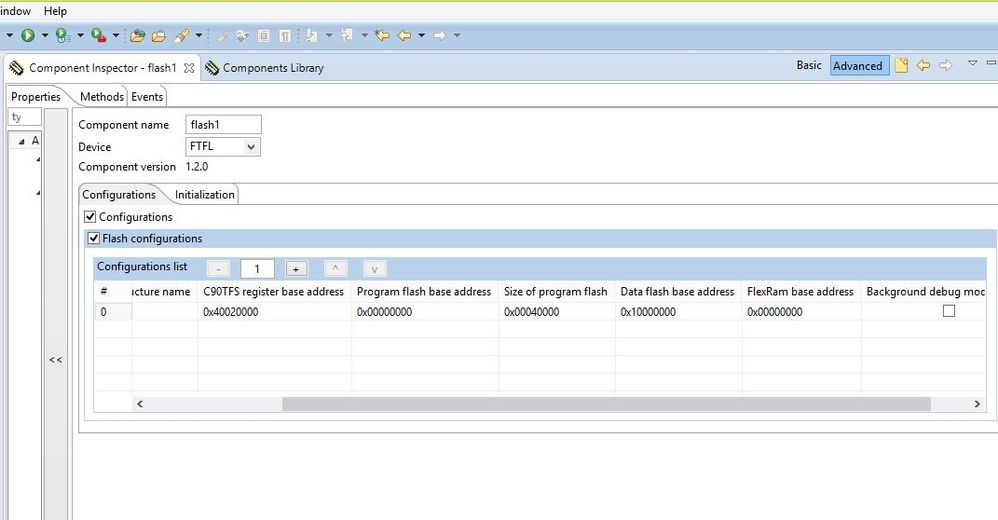998x520 pixels.
Task: Open the dropdown arrow next to green Run button
Action: pyautogui.click(x=45, y=36)
